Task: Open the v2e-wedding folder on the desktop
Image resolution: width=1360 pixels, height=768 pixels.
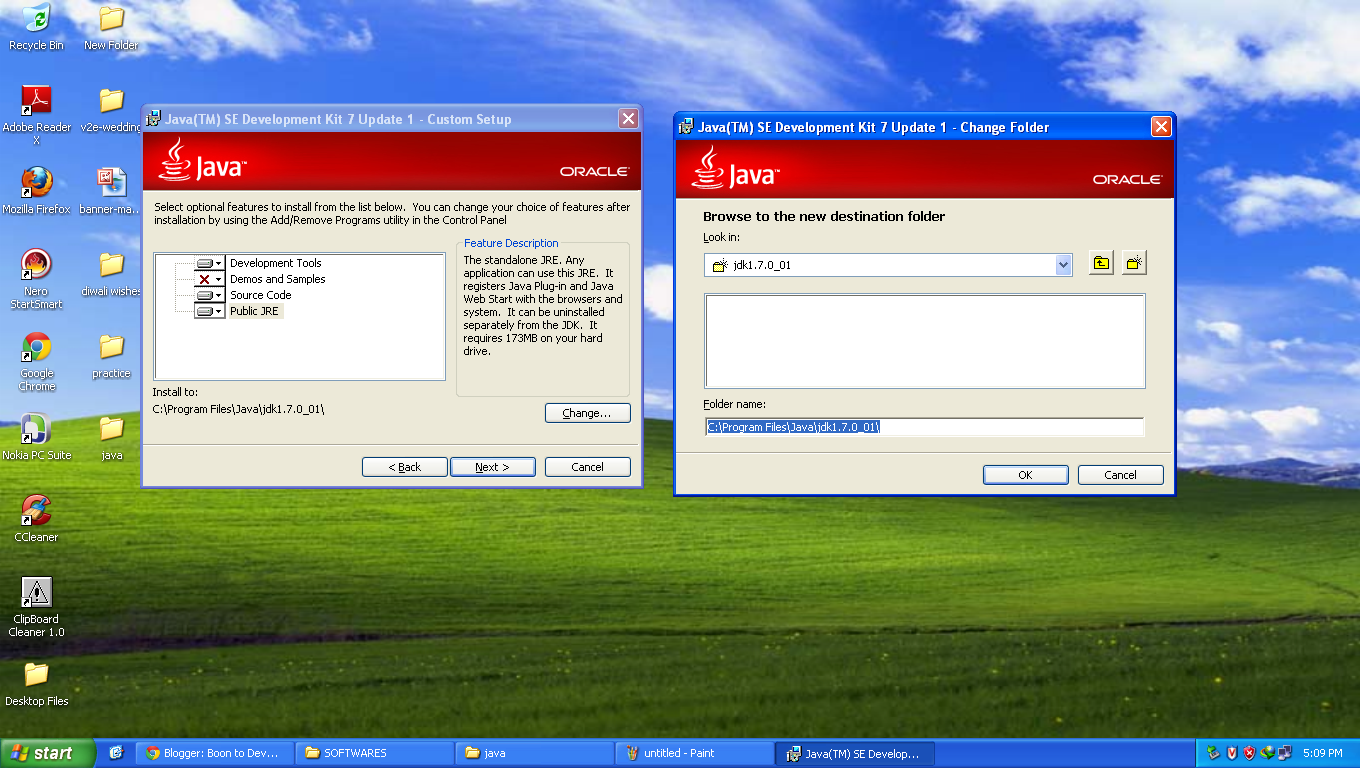Action: (111, 109)
